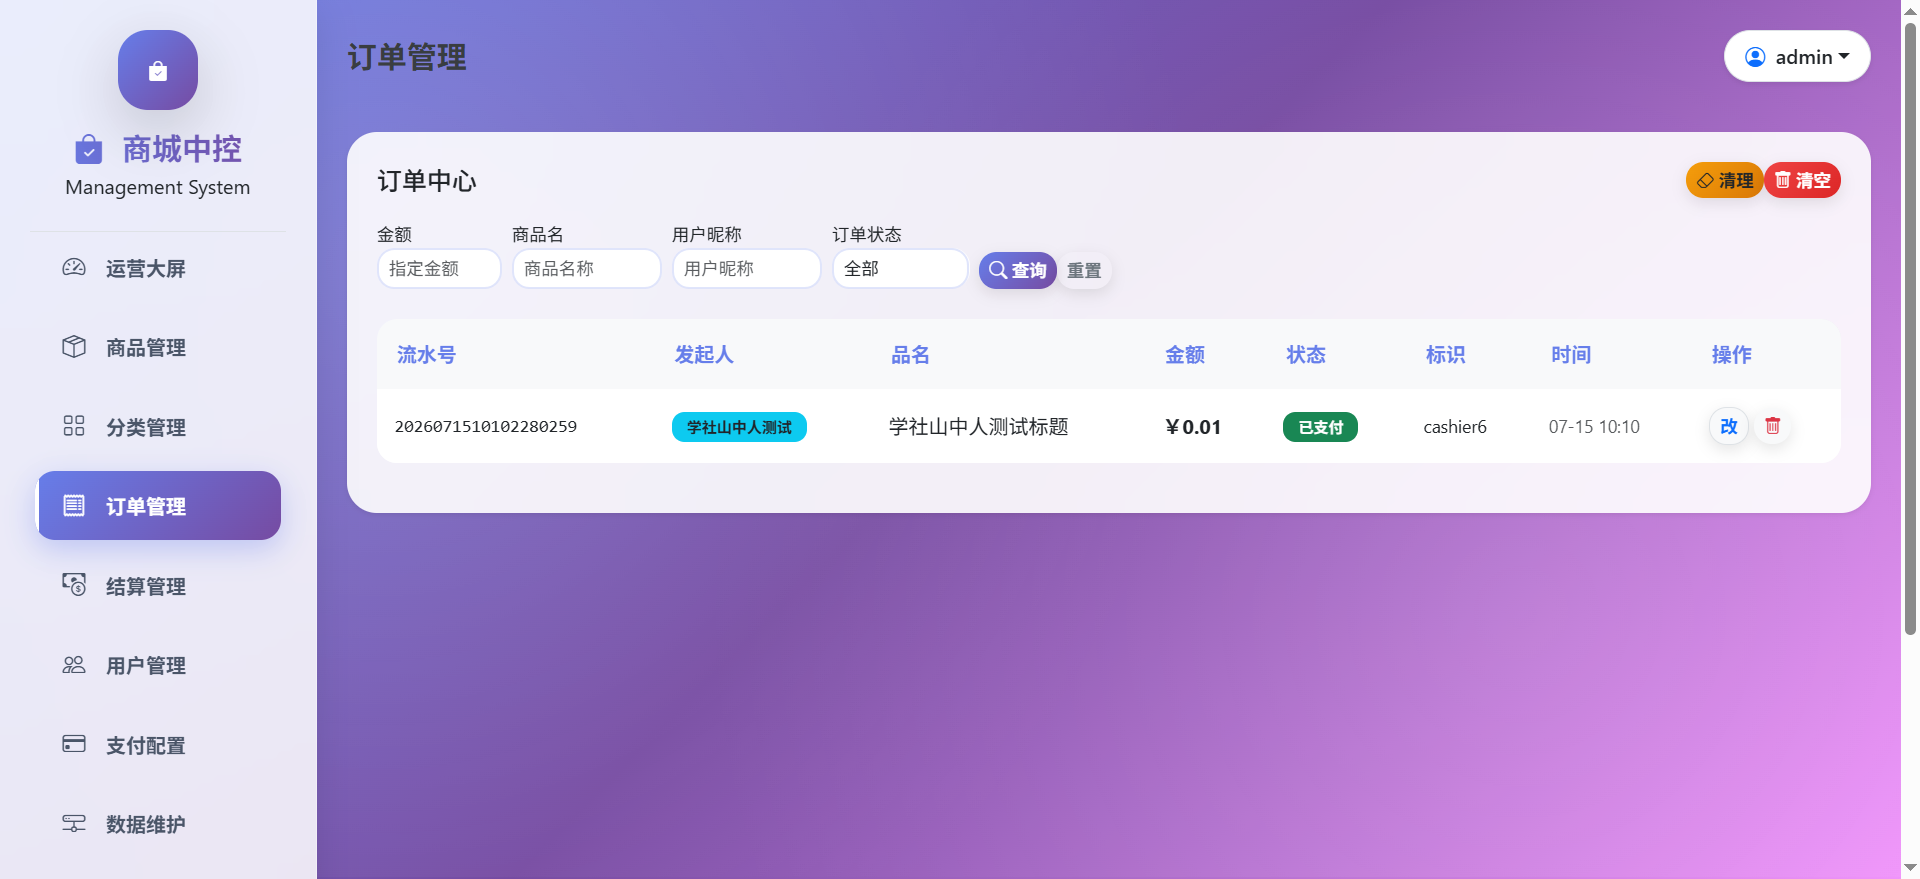
Task: Open 分类管理 in the sidebar
Action: (158, 427)
